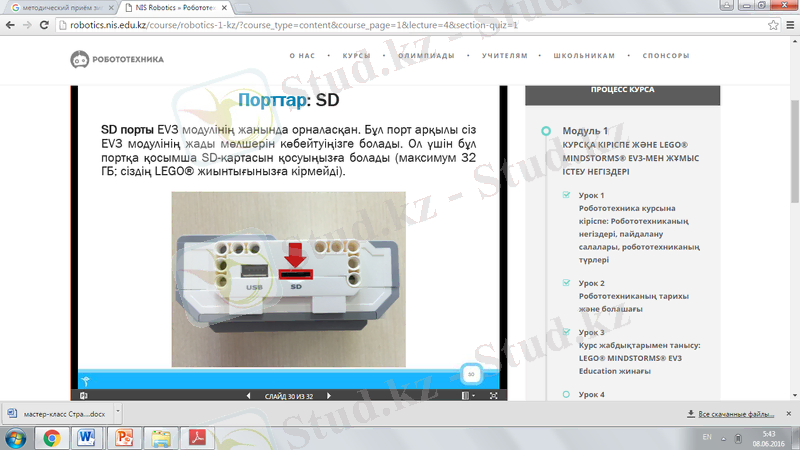
Task: Toggle Урок 3 completion checkbox
Action: pos(566,332)
